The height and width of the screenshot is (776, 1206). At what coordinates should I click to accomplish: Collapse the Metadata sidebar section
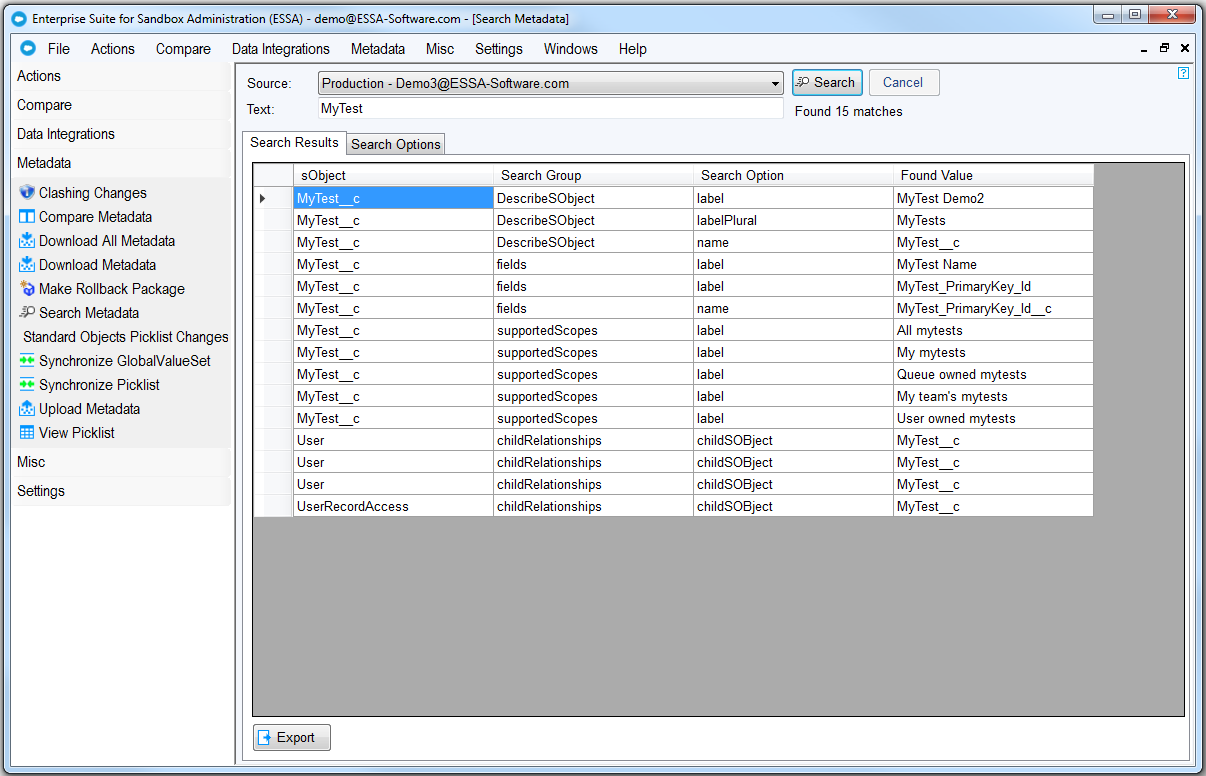pos(121,163)
